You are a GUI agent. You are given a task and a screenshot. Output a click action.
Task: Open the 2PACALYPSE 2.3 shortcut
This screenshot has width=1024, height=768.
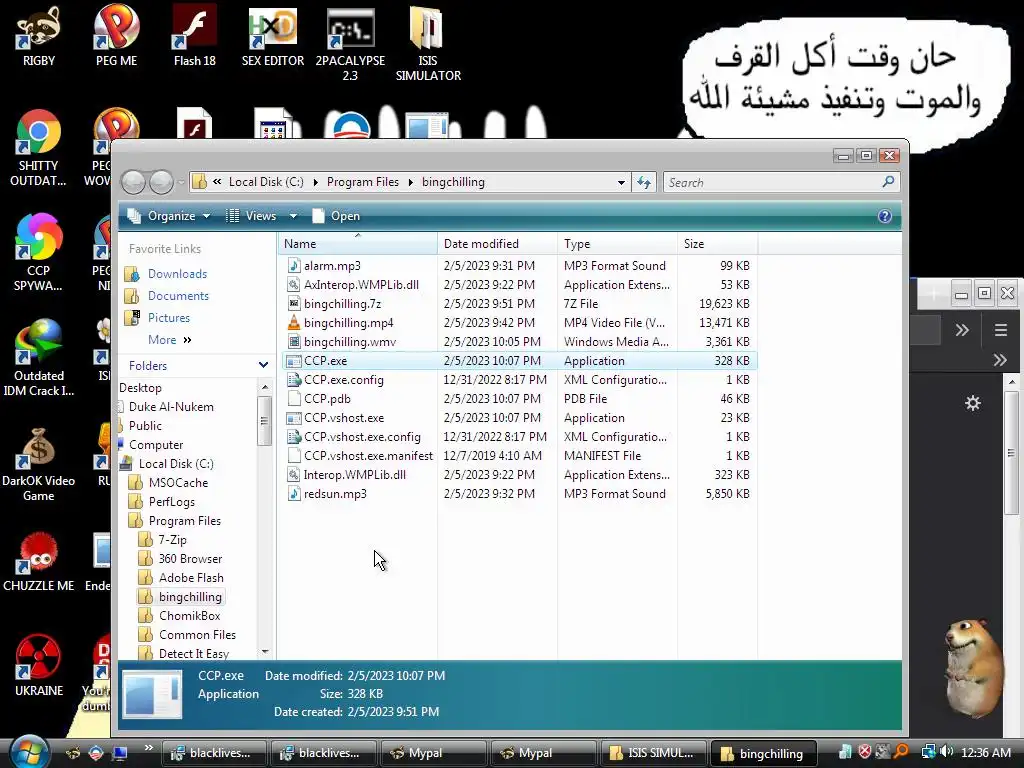[x=350, y=43]
